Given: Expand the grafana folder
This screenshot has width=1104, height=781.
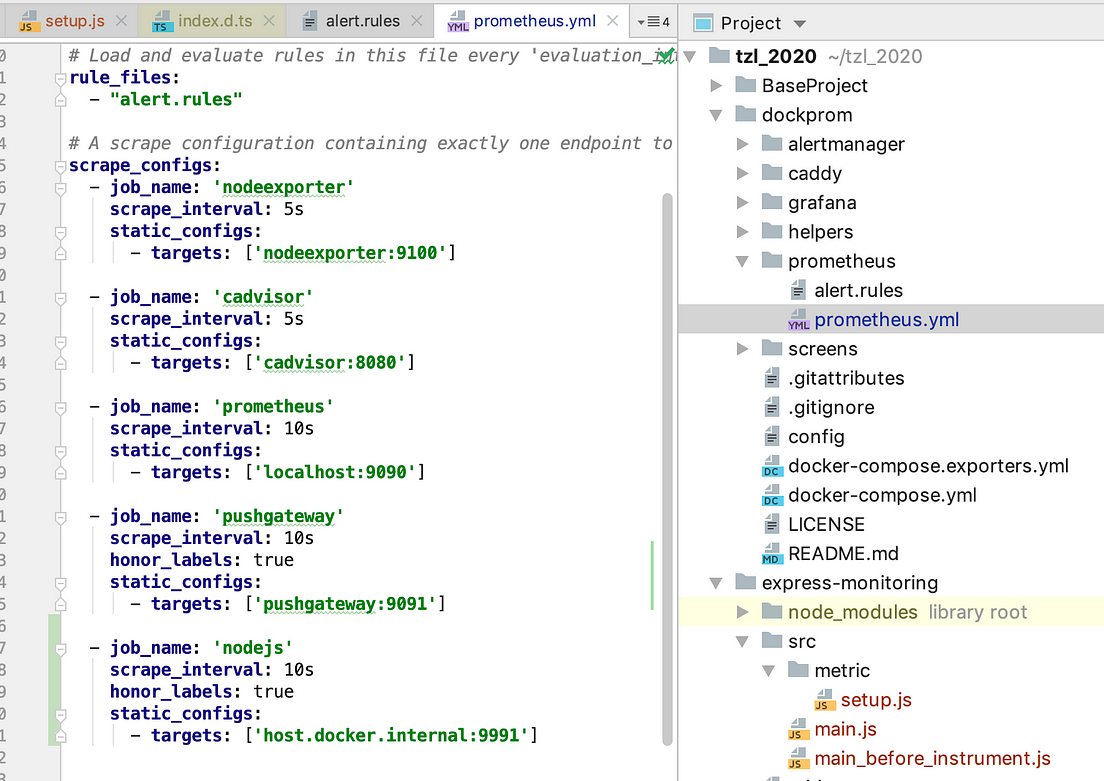Looking at the screenshot, I should point(742,203).
